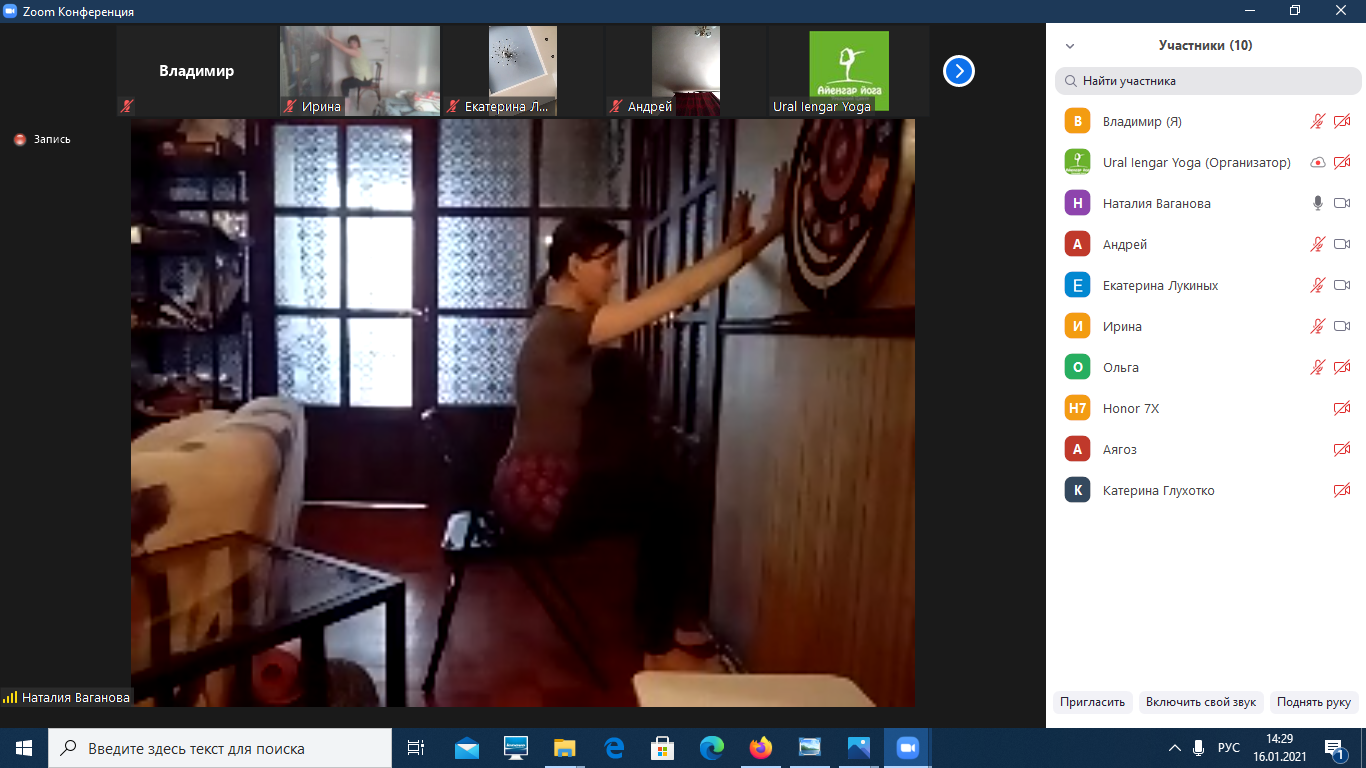
Task: Click the red recording indicator icon
Action: pos(20,140)
